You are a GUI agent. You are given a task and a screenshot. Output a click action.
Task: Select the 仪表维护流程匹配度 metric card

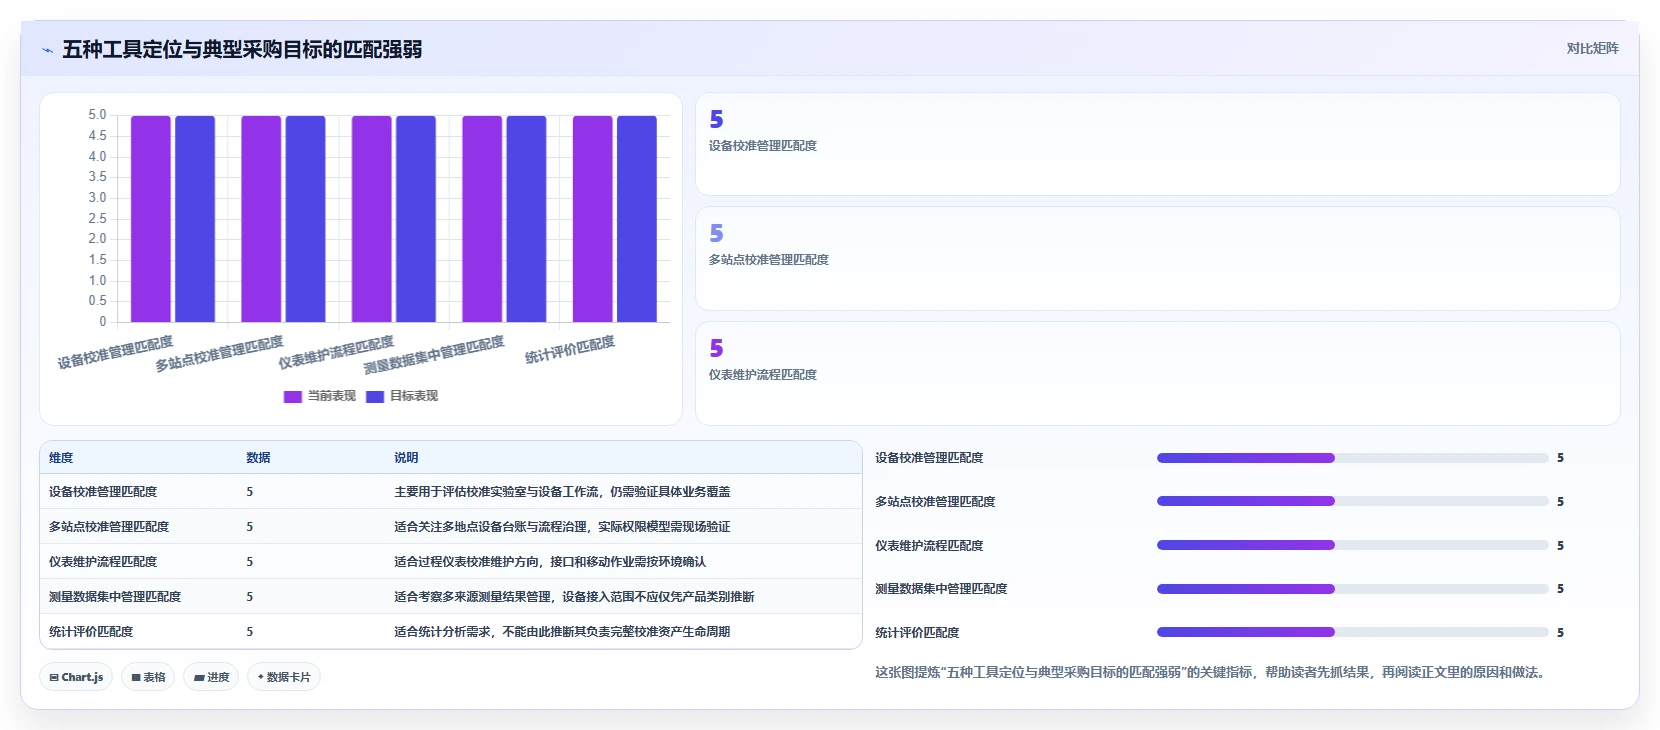[1157, 373]
